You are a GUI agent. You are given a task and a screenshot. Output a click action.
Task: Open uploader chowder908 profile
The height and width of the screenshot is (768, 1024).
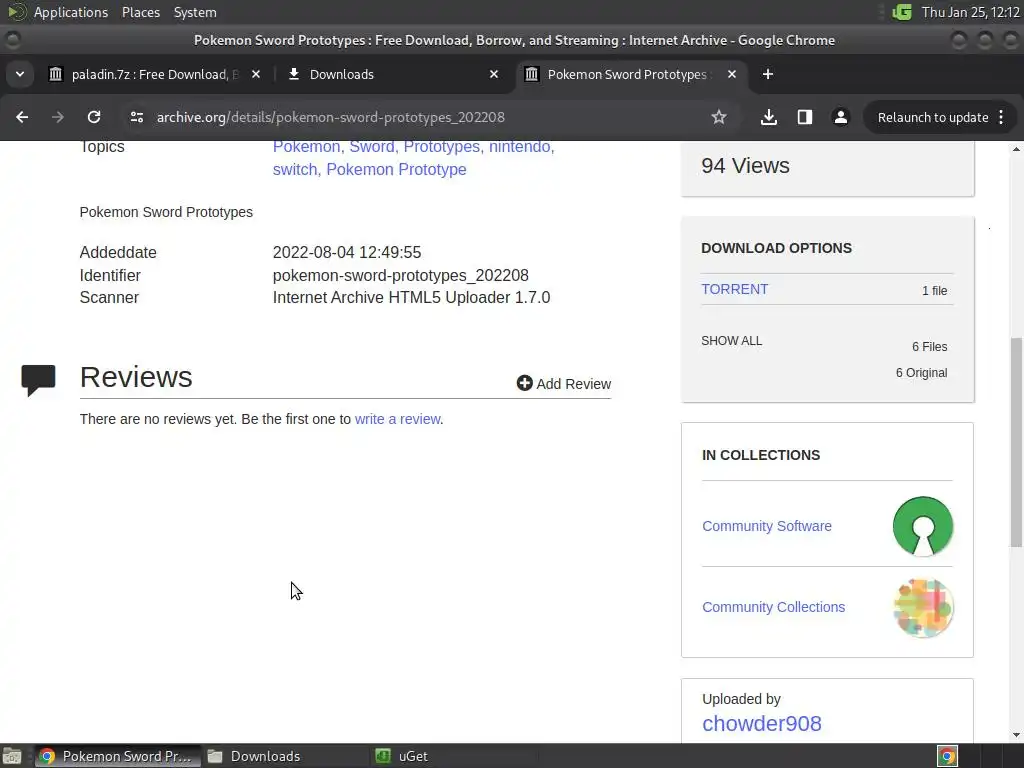[761, 724]
